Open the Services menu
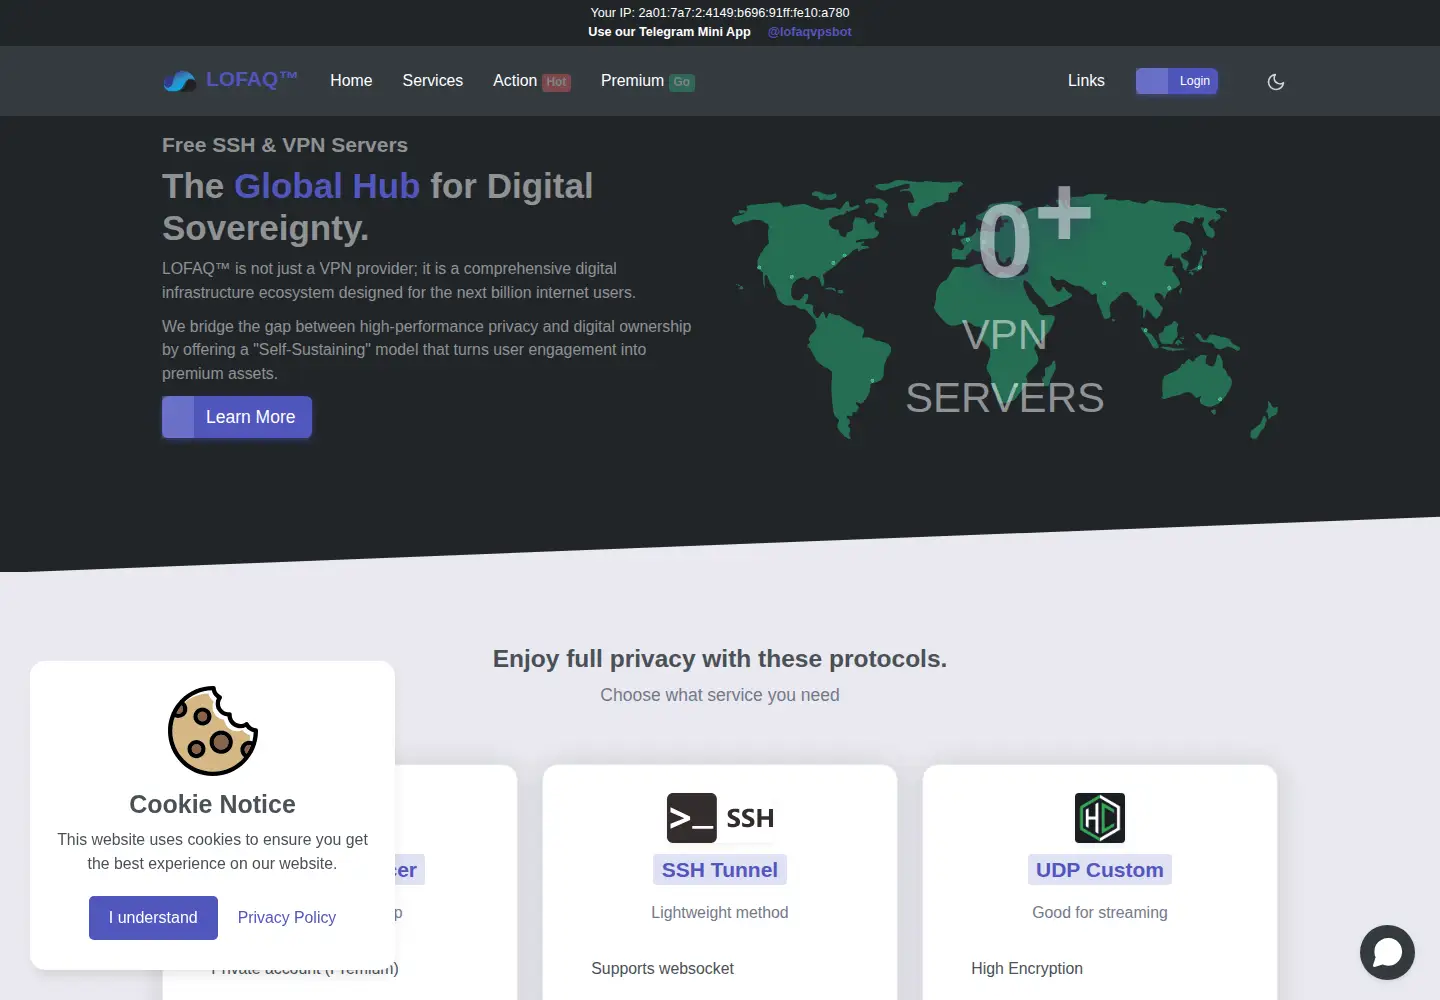1440x1000 pixels. 433,81
